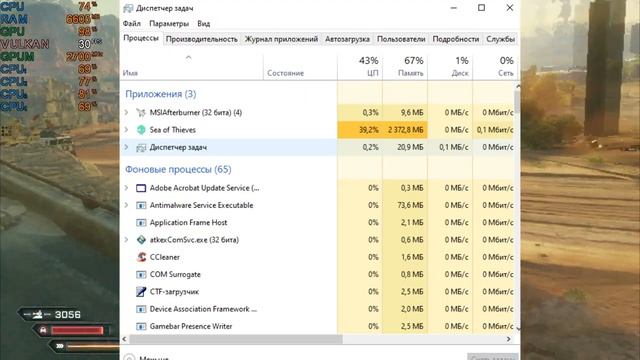Click the Device Association Framework icon
Image resolution: width=640 pixels, height=360 pixels.
(141, 309)
